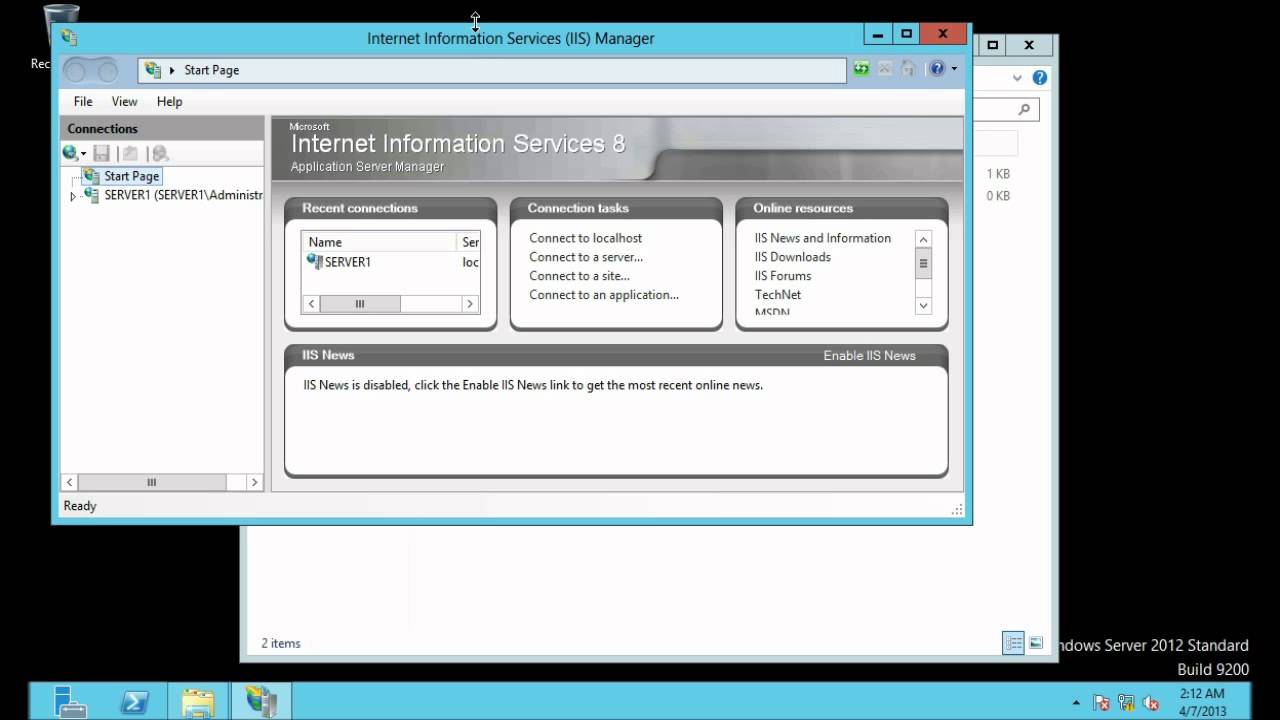Open IIS Downloads link
This screenshot has width=1280, height=720.
793,257
